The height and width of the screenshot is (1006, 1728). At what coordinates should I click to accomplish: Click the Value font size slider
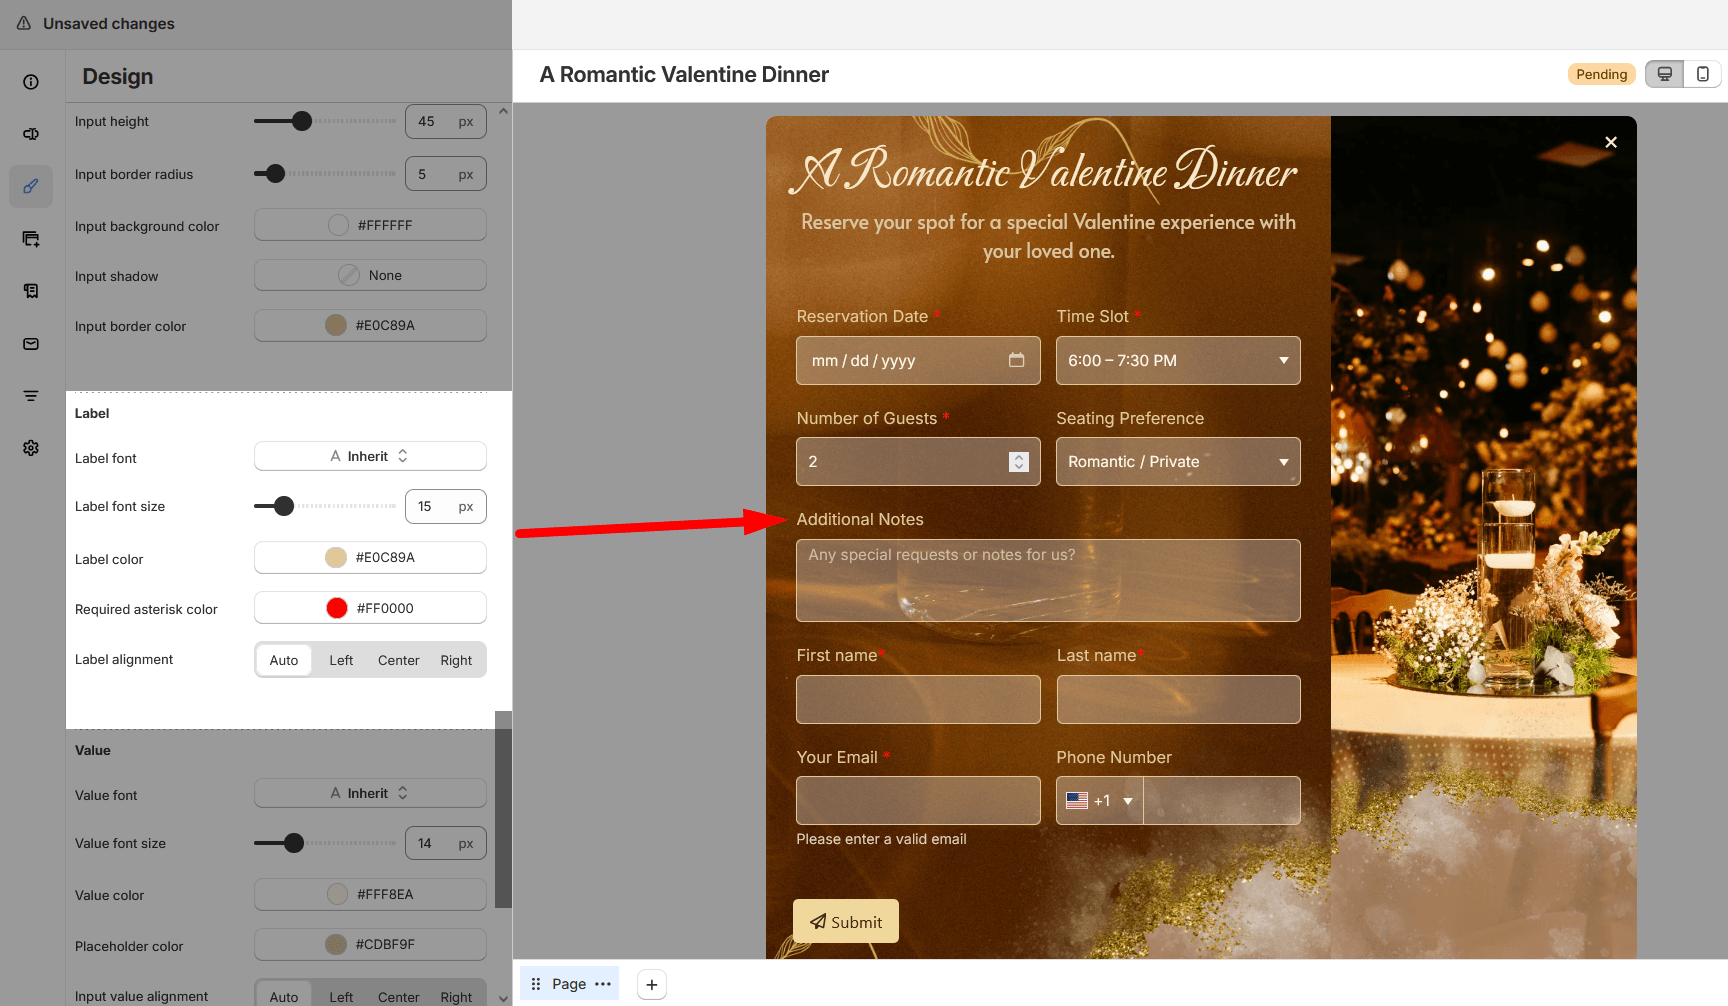325,843
